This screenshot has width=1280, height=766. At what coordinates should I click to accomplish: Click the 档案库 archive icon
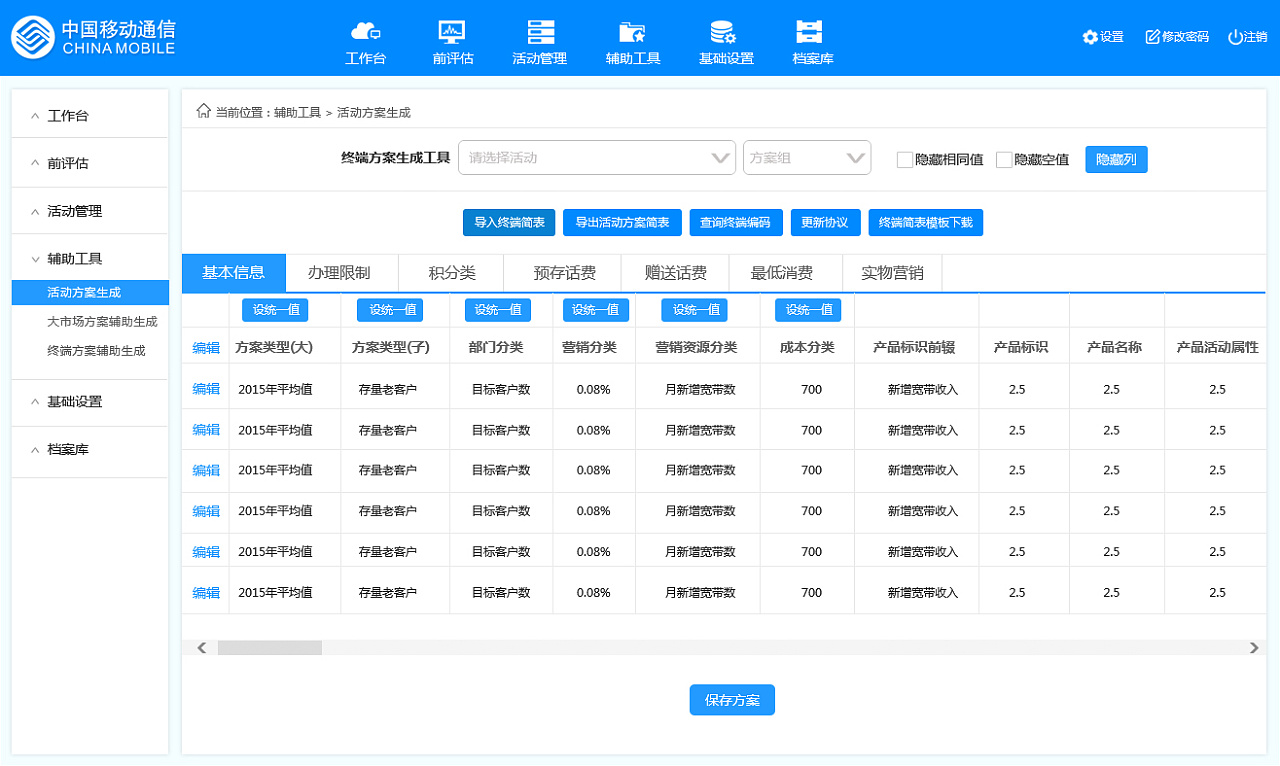(812, 30)
